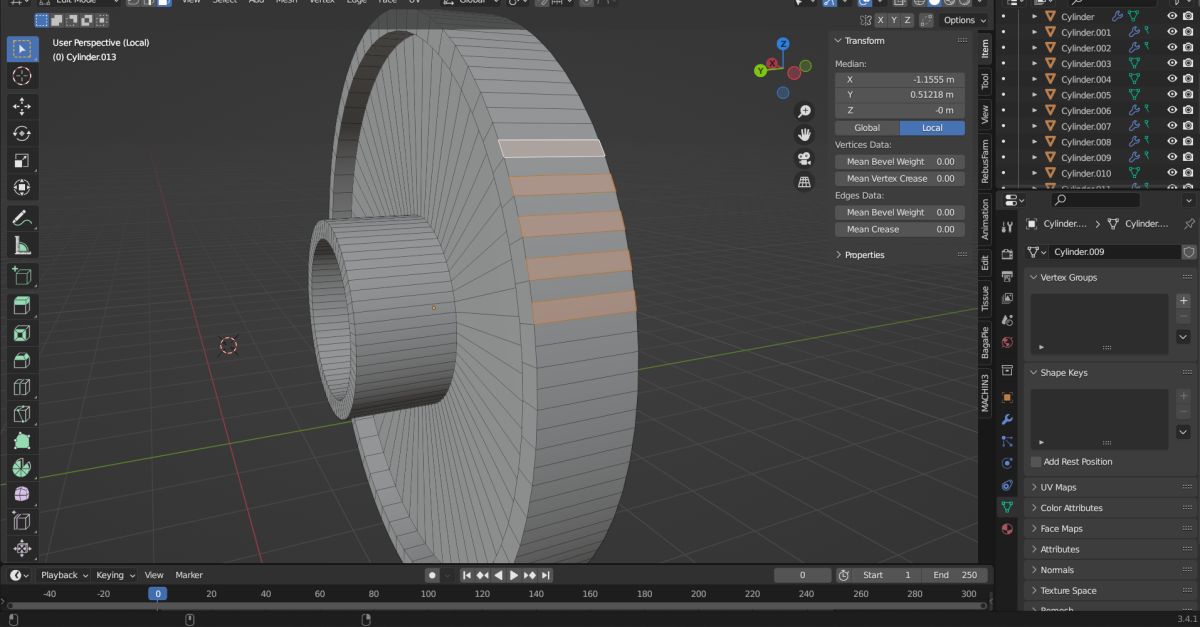Open Tool properties tab in editor

[1007, 228]
